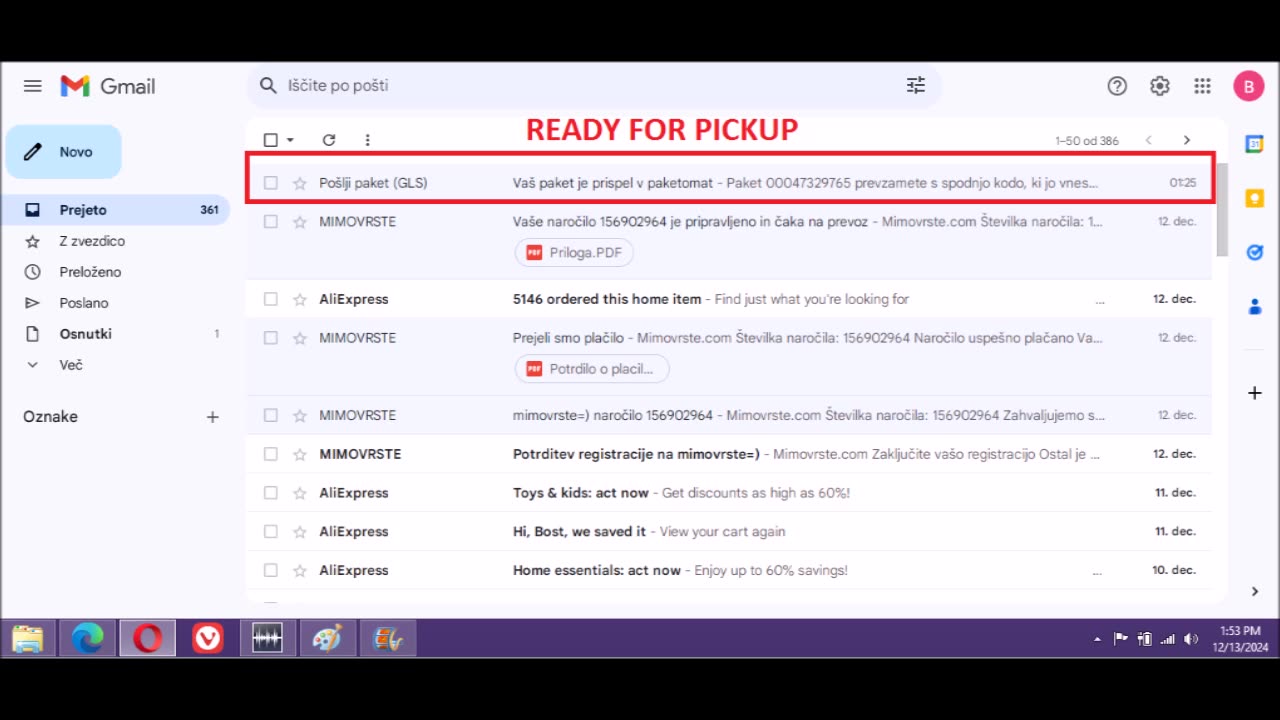1280x720 pixels.
Task: Star the 5146 ordered this home item email
Action: point(299,299)
